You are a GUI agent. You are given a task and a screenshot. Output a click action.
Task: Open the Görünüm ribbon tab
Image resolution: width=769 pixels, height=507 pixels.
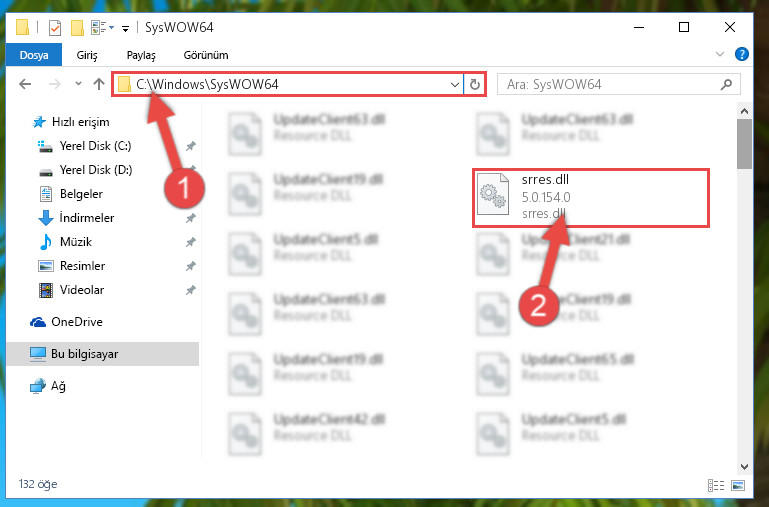pyautogui.click(x=206, y=55)
